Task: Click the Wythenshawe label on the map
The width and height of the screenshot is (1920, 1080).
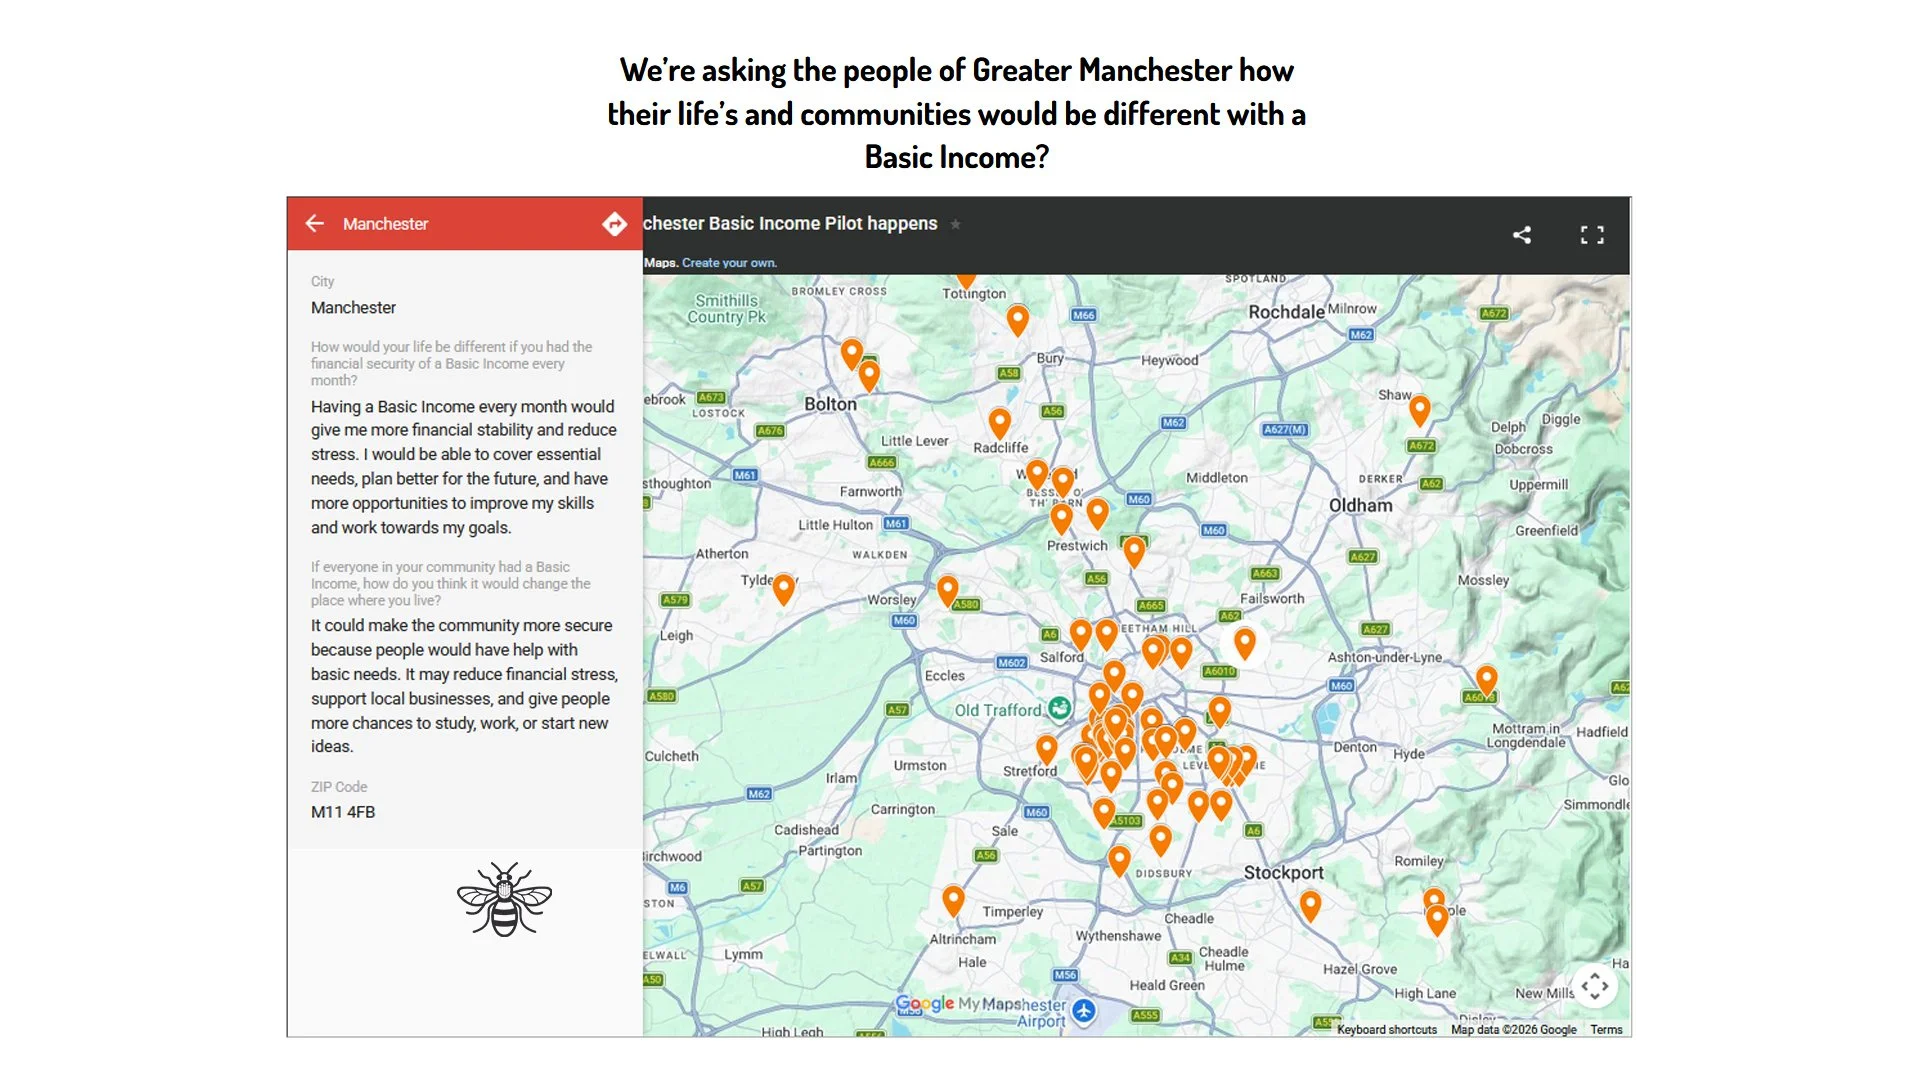Action: [x=1118, y=936]
